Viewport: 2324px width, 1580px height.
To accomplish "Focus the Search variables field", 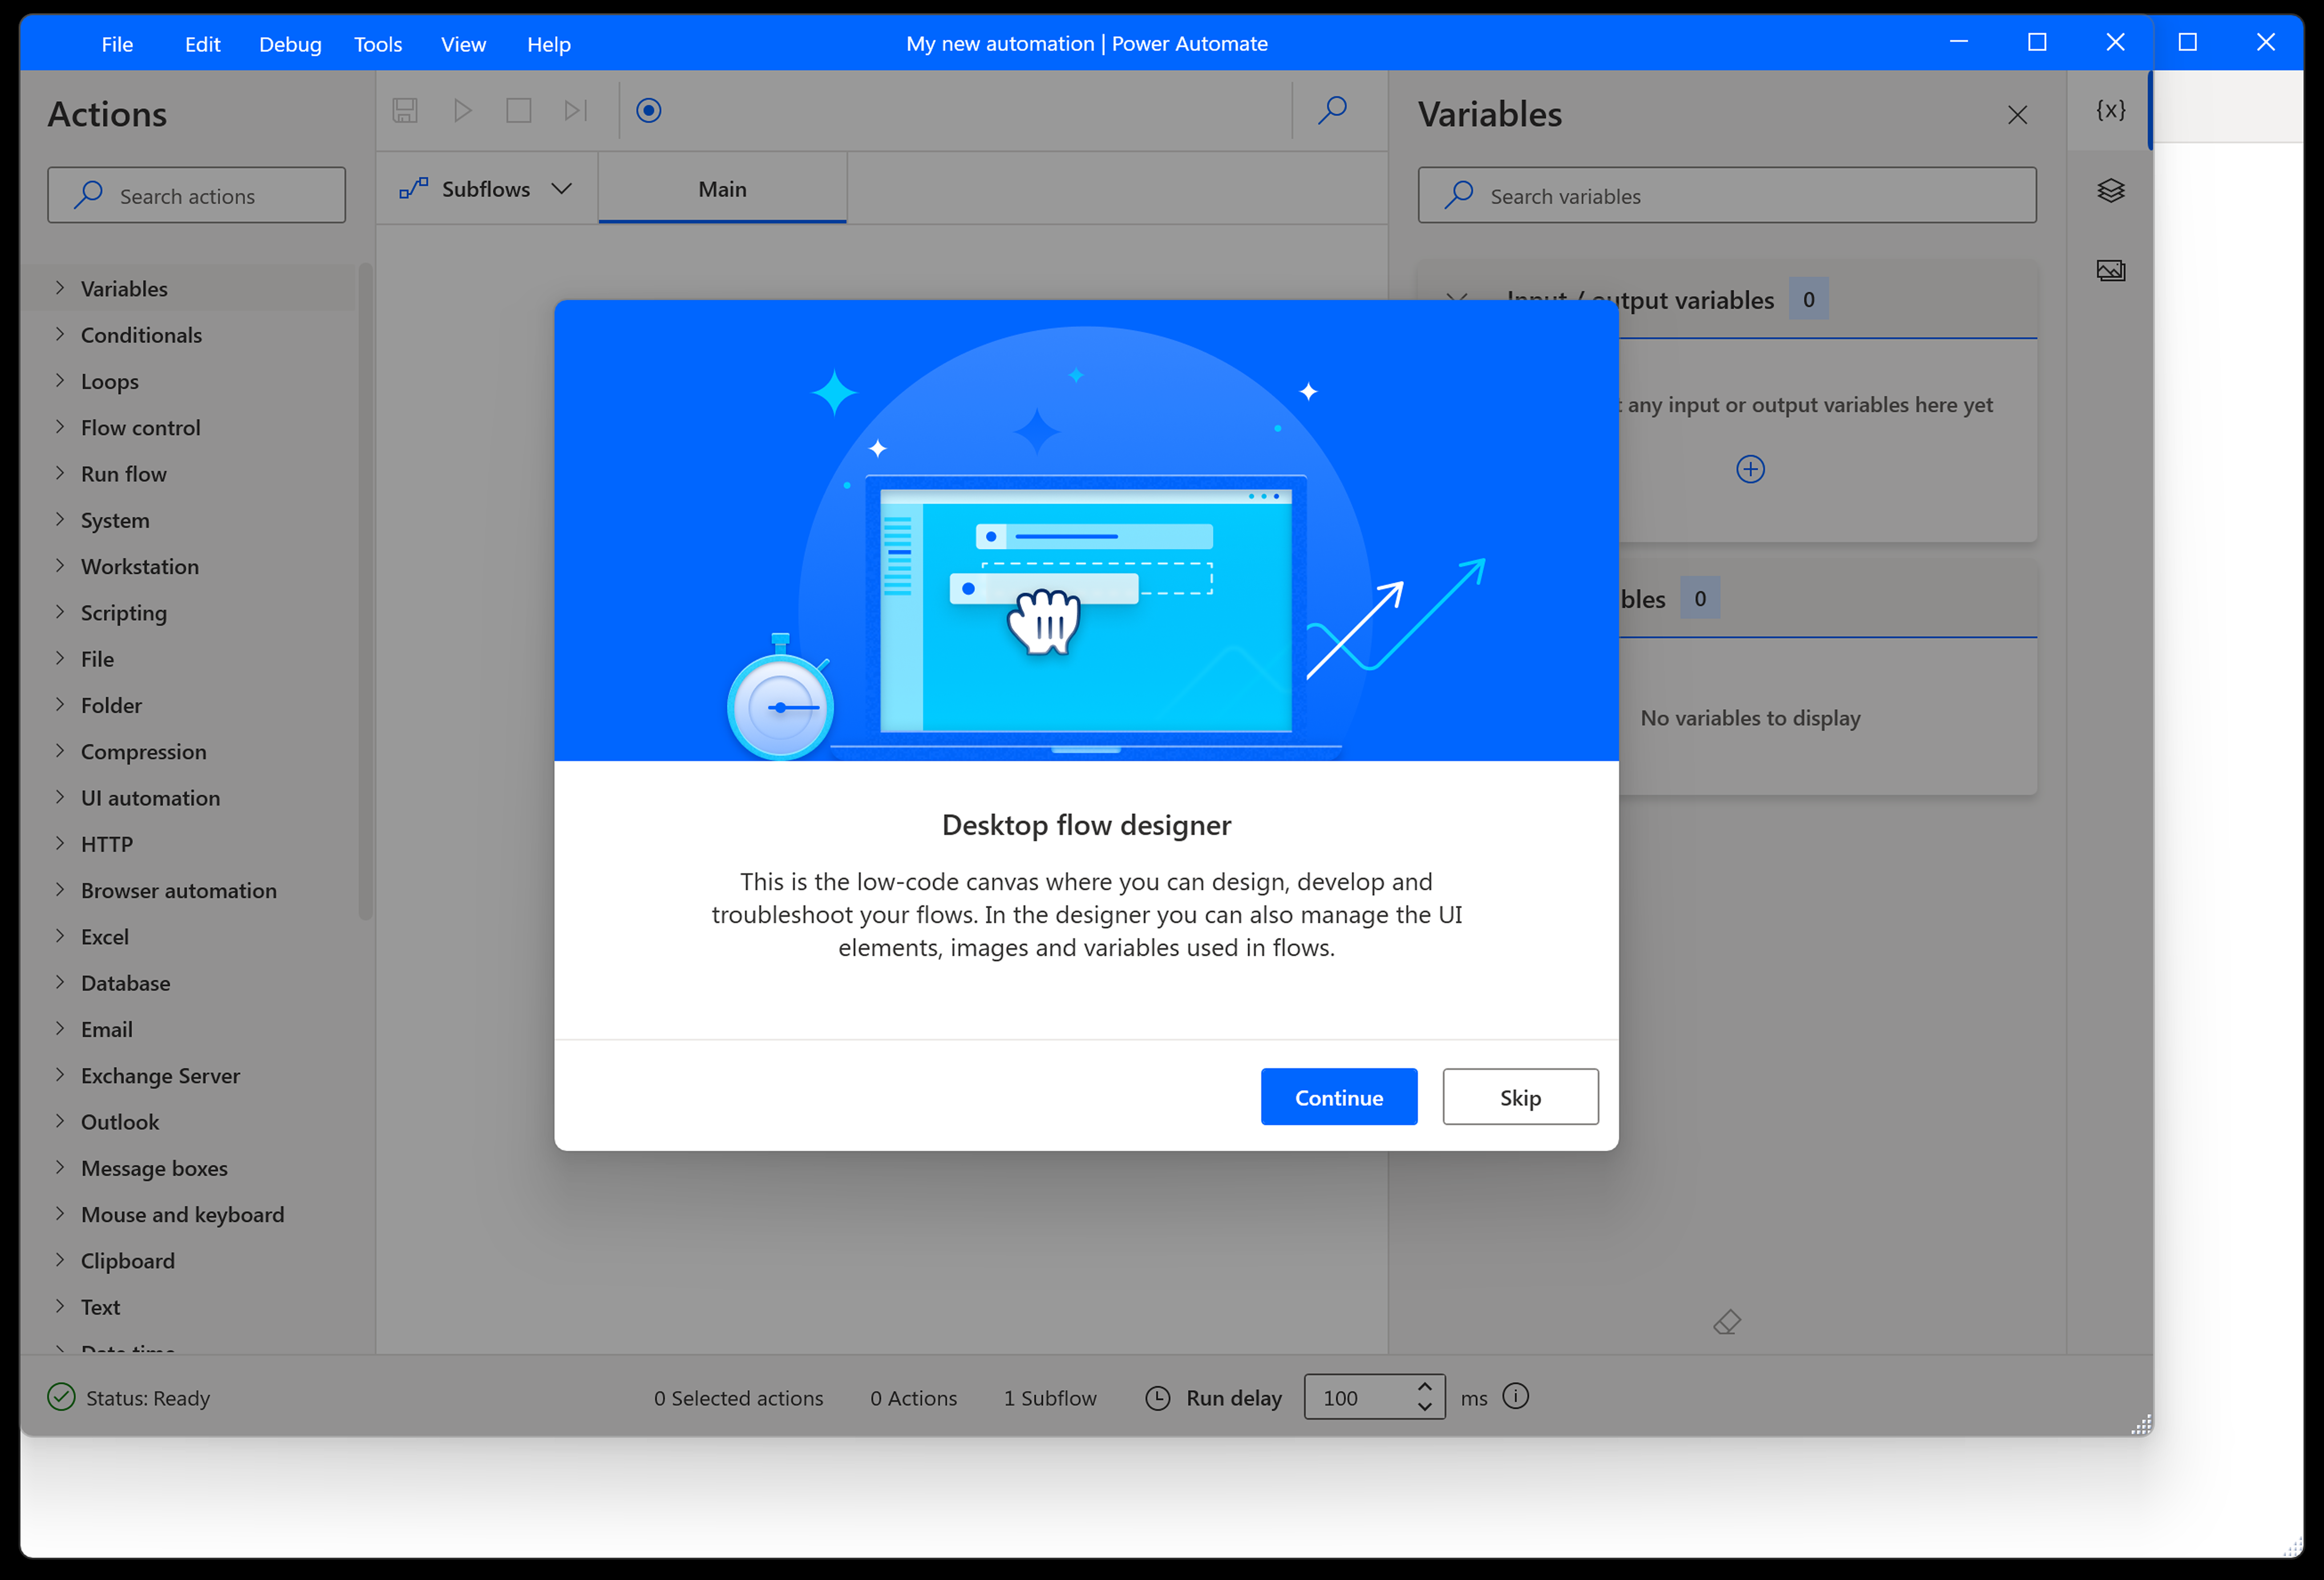I will tap(1727, 195).
